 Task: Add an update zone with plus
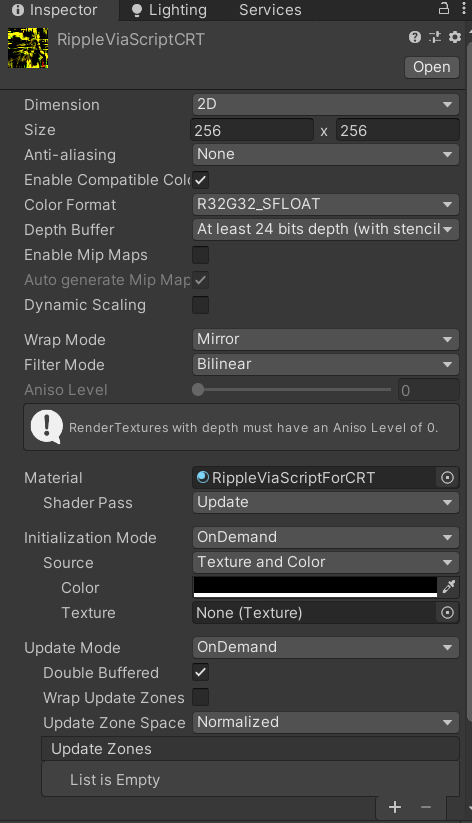click(395, 807)
